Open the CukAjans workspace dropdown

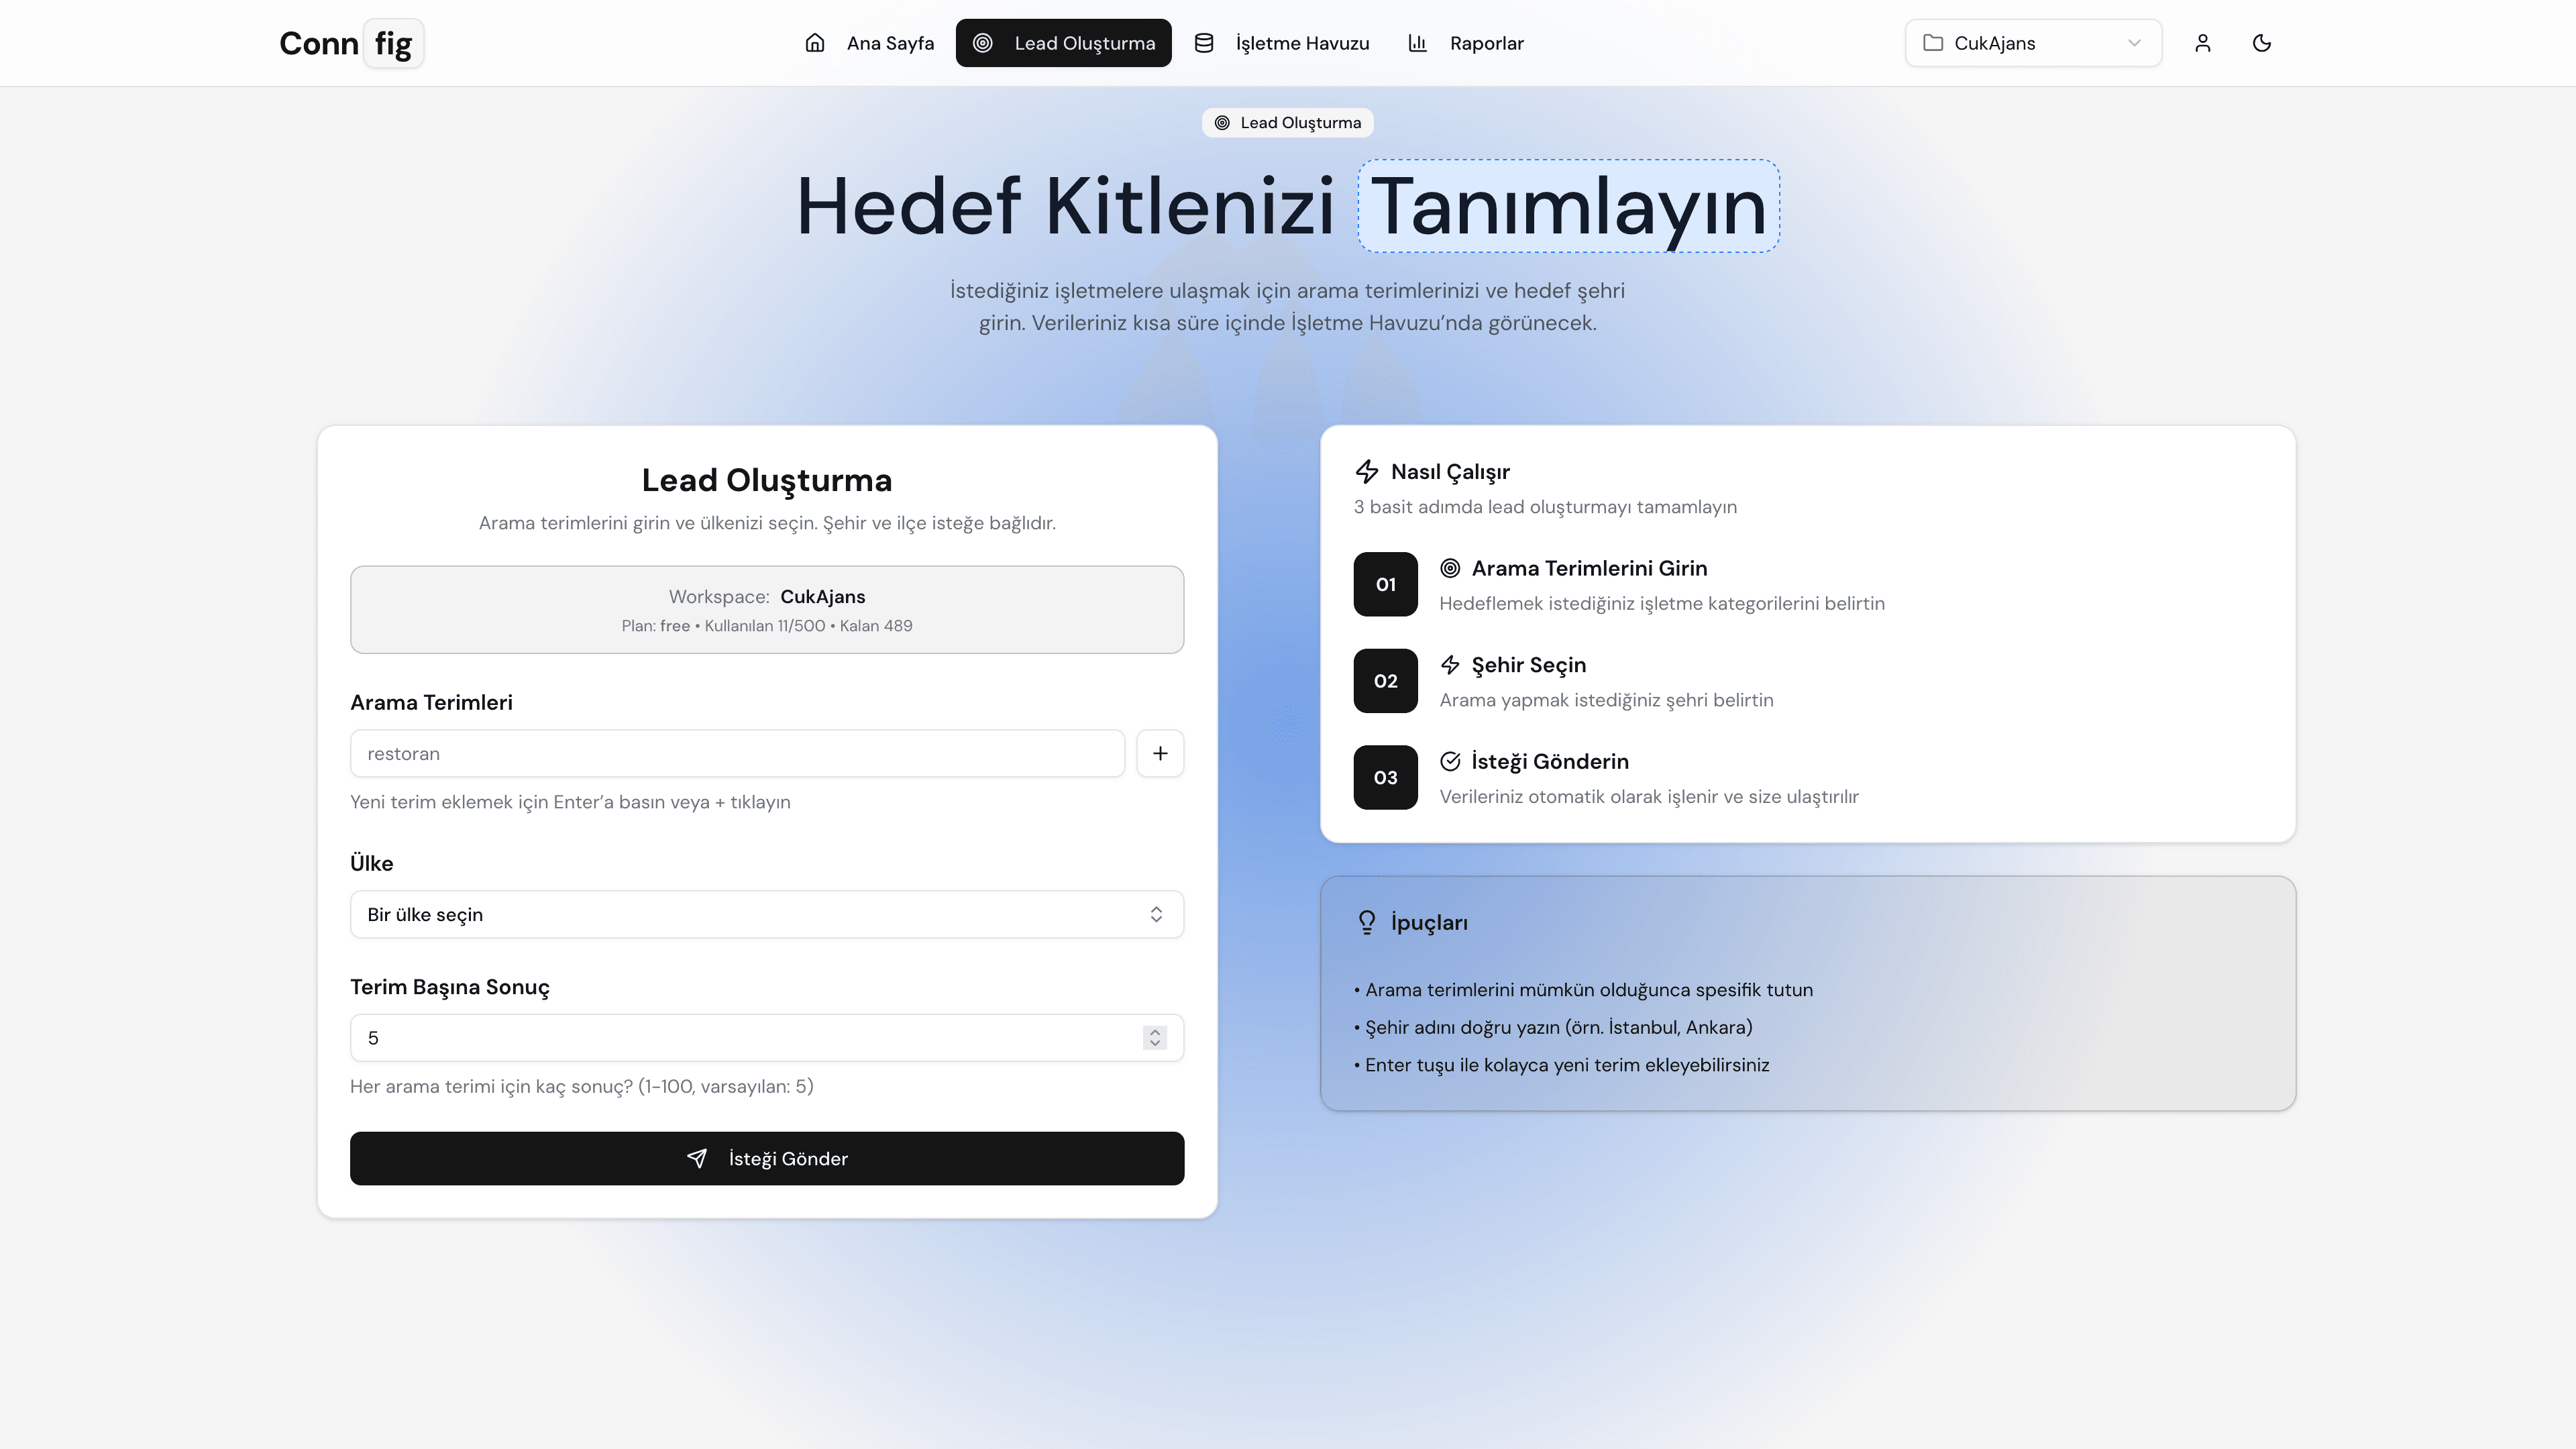pos(2033,43)
